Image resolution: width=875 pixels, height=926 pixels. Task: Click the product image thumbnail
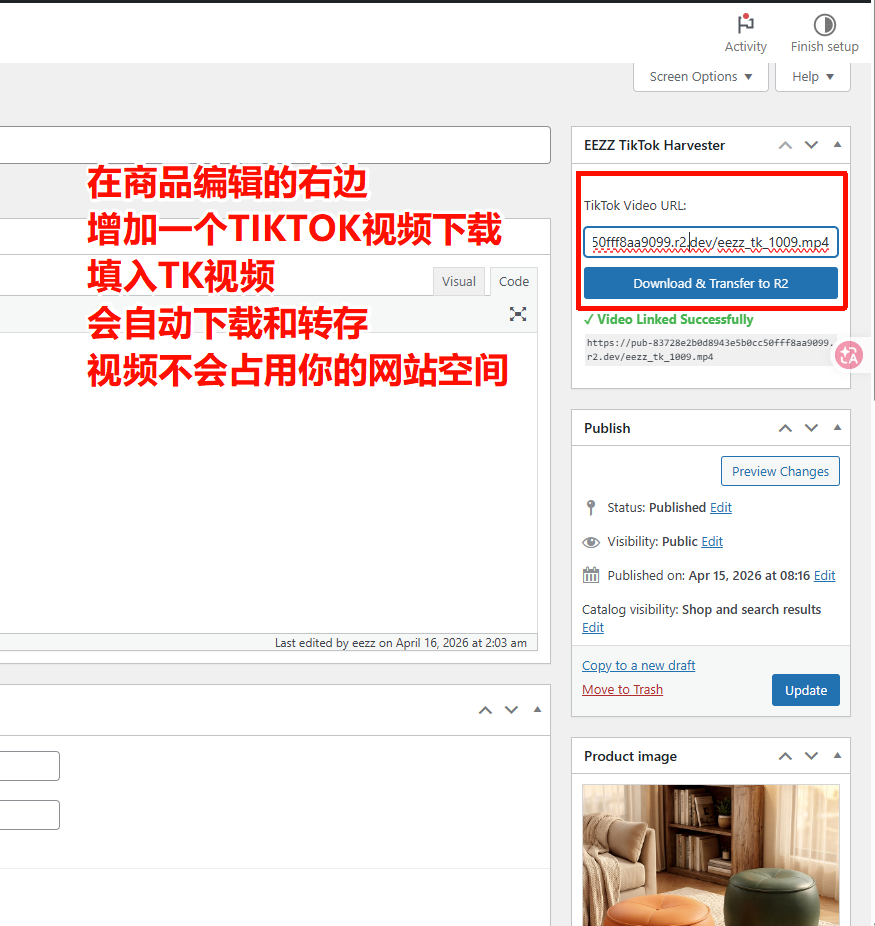(x=710, y=855)
